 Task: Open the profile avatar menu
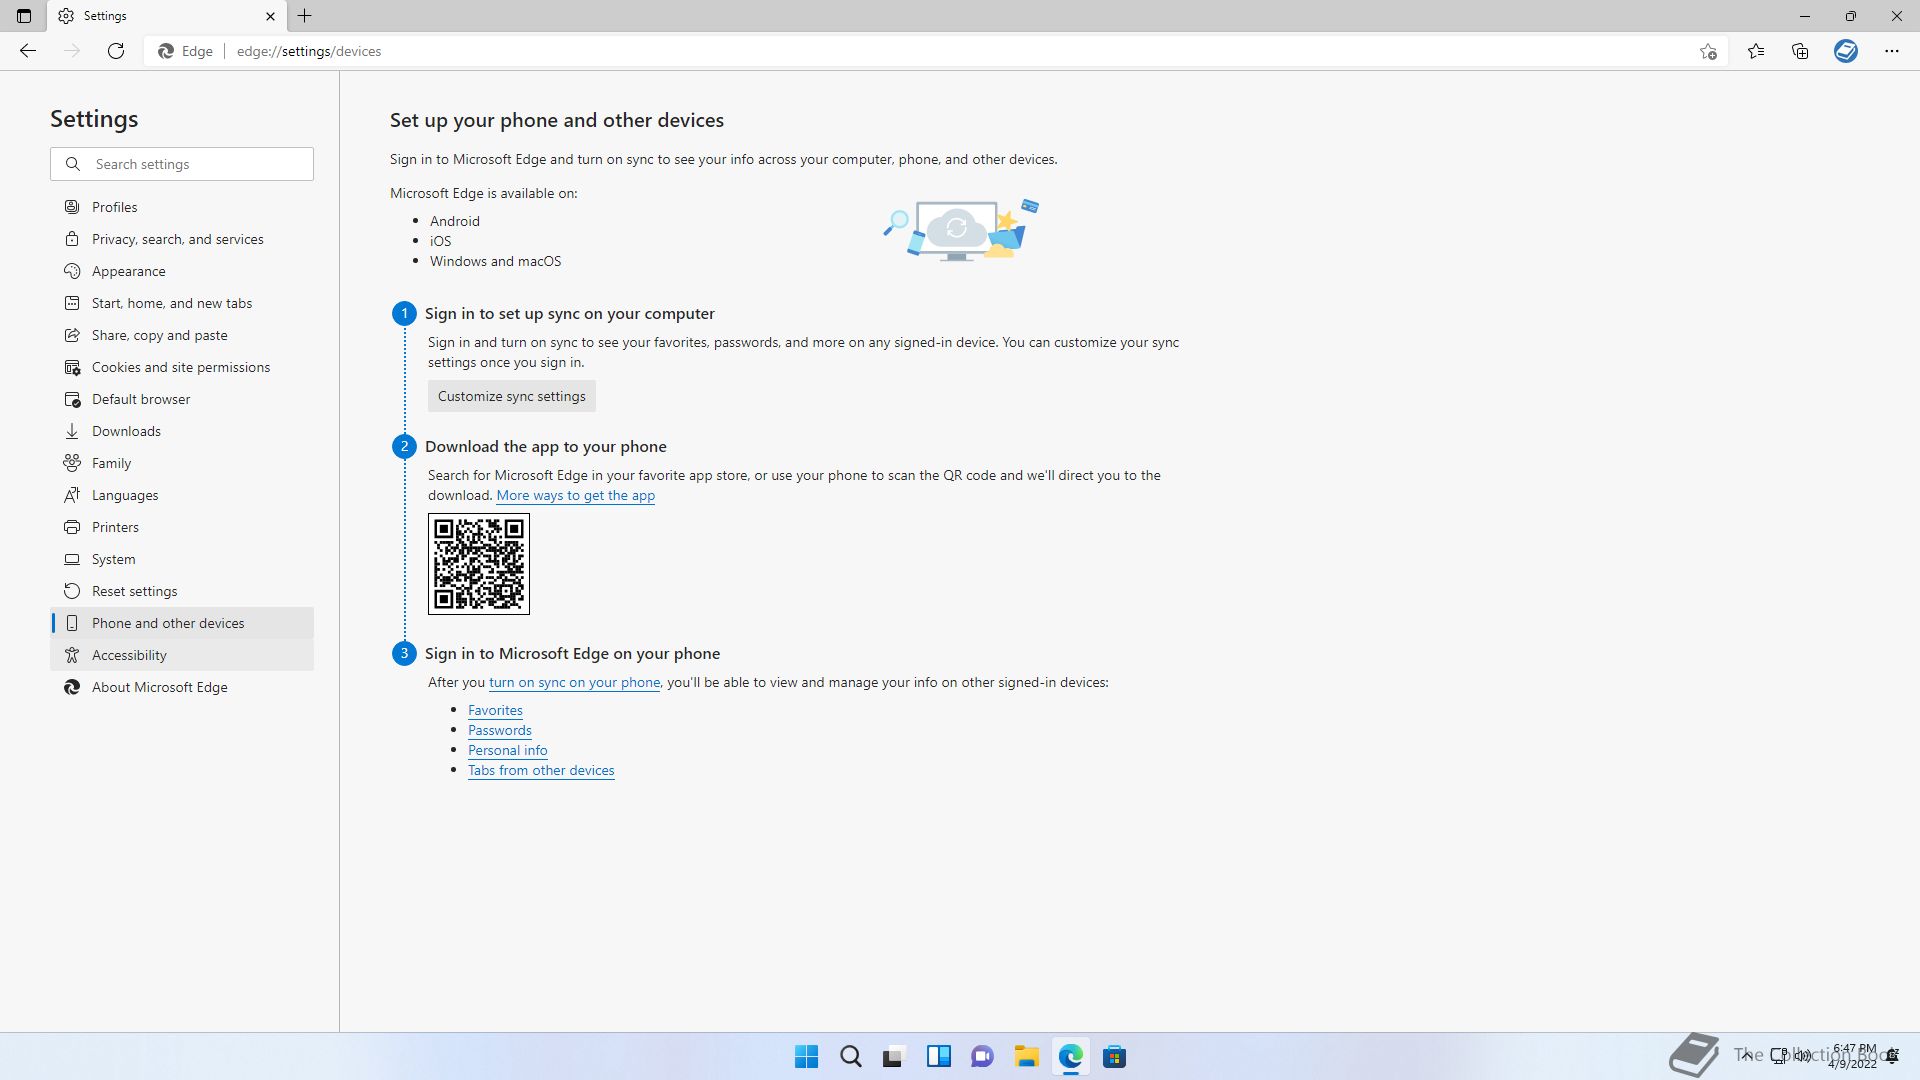1846,51
